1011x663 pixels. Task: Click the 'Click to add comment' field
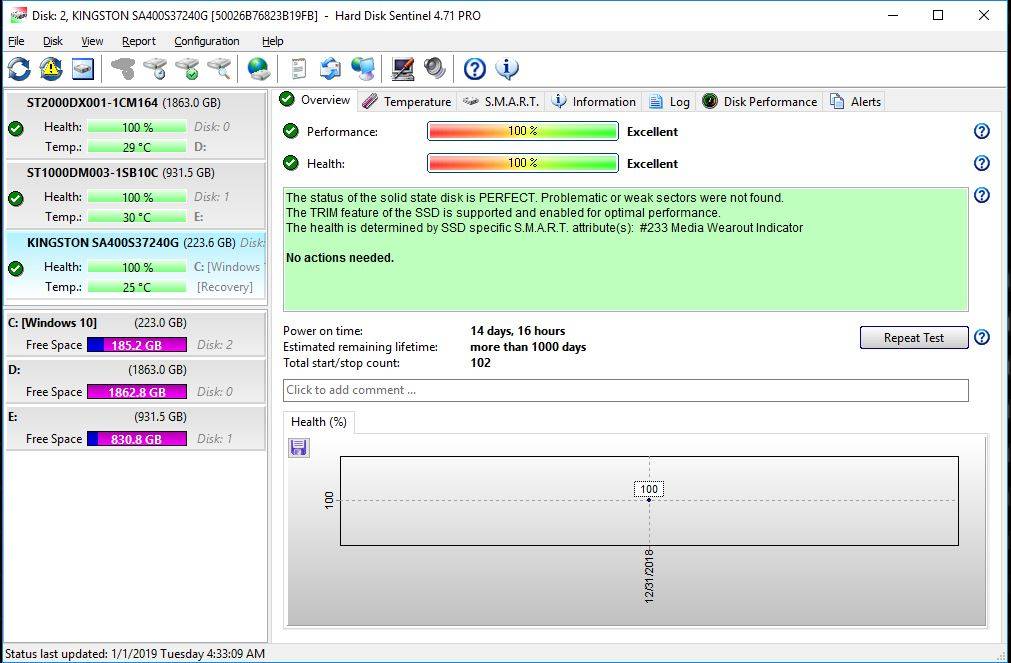pos(625,390)
